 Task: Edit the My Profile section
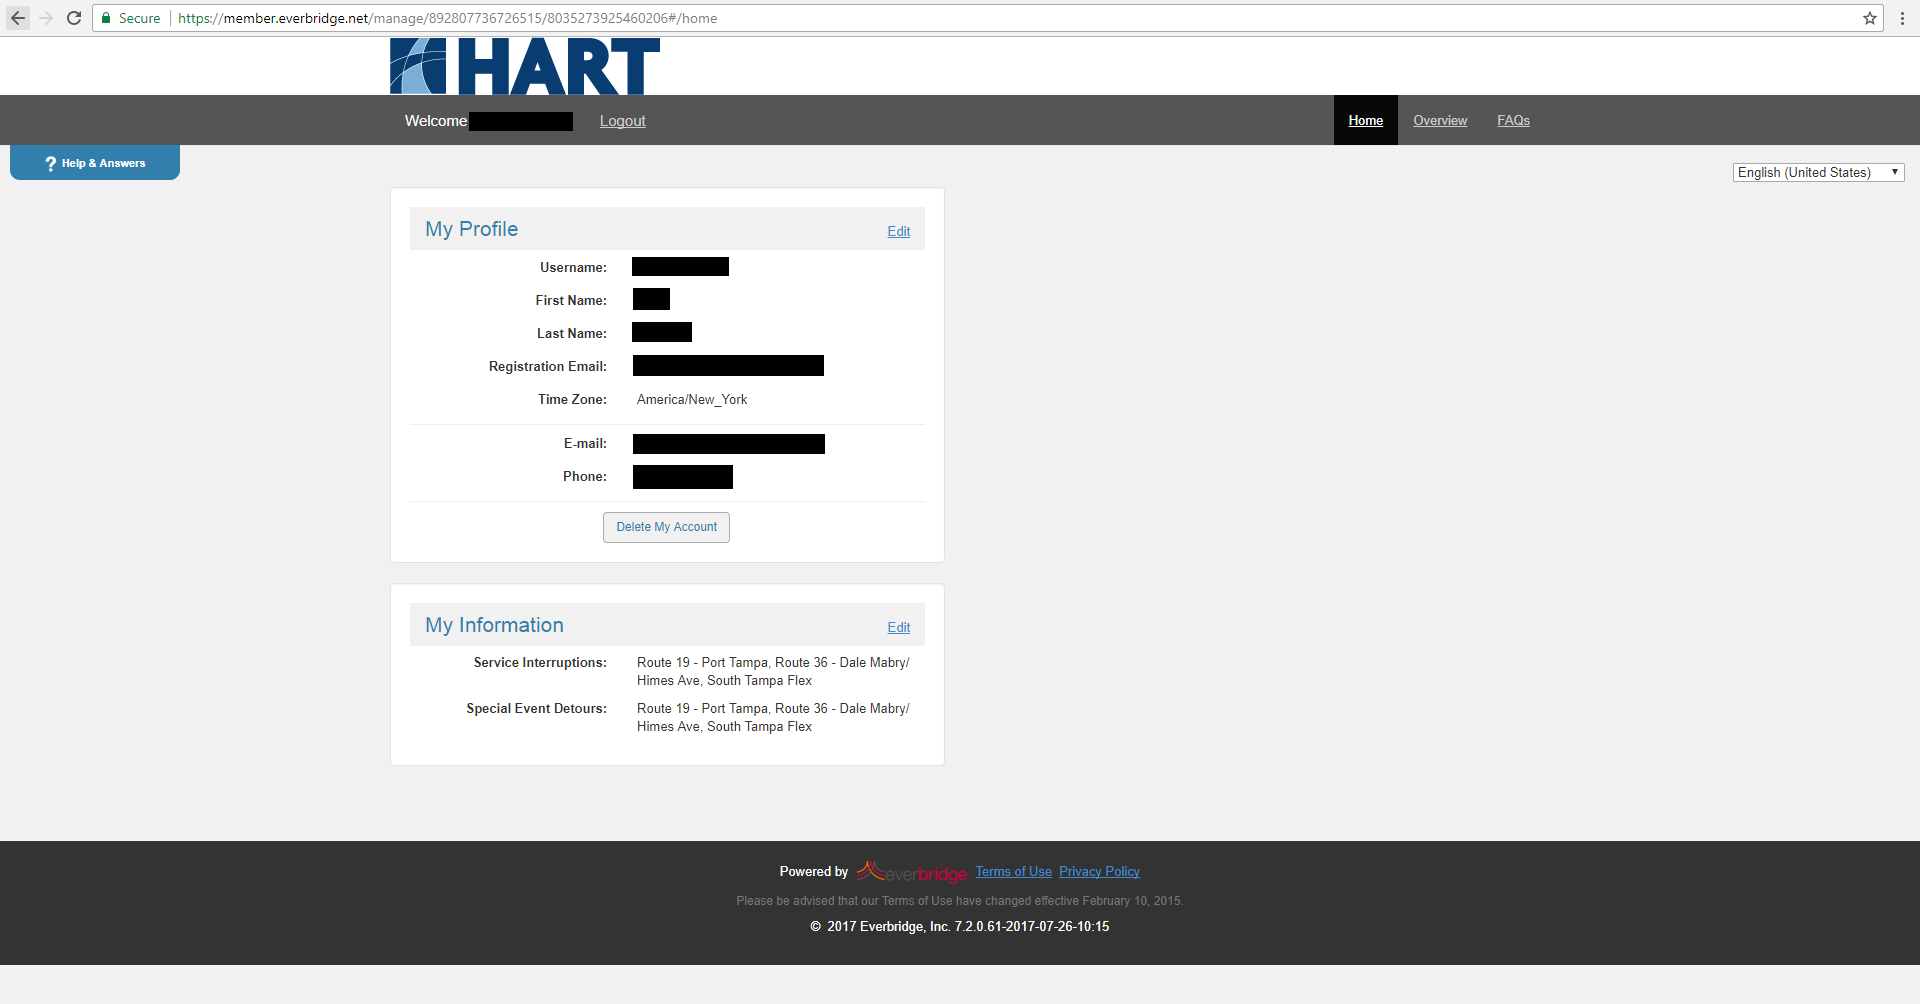tap(898, 231)
